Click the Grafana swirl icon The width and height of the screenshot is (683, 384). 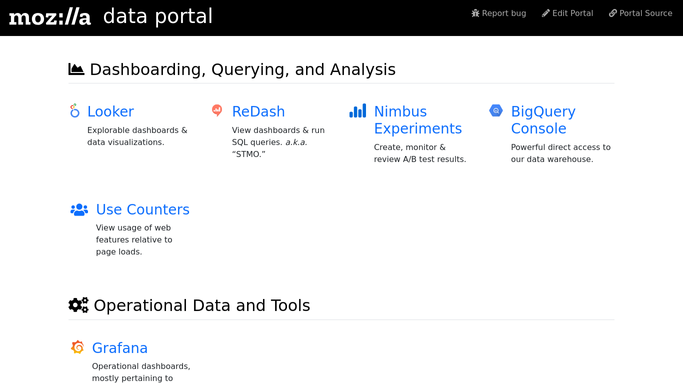point(78,347)
